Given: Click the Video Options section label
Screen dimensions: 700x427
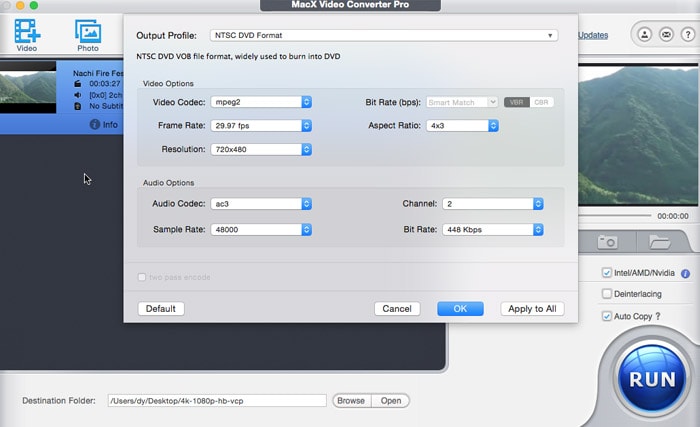Looking at the screenshot, I should click(168, 84).
